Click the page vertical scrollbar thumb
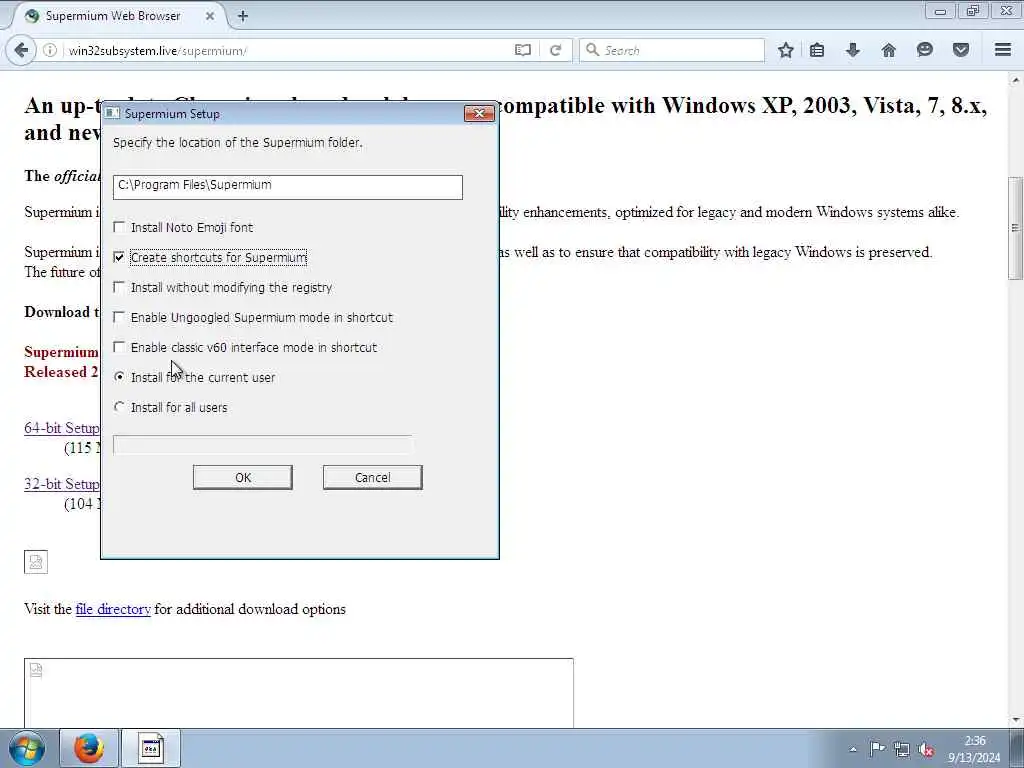This screenshot has height=768, width=1024. point(1016,227)
